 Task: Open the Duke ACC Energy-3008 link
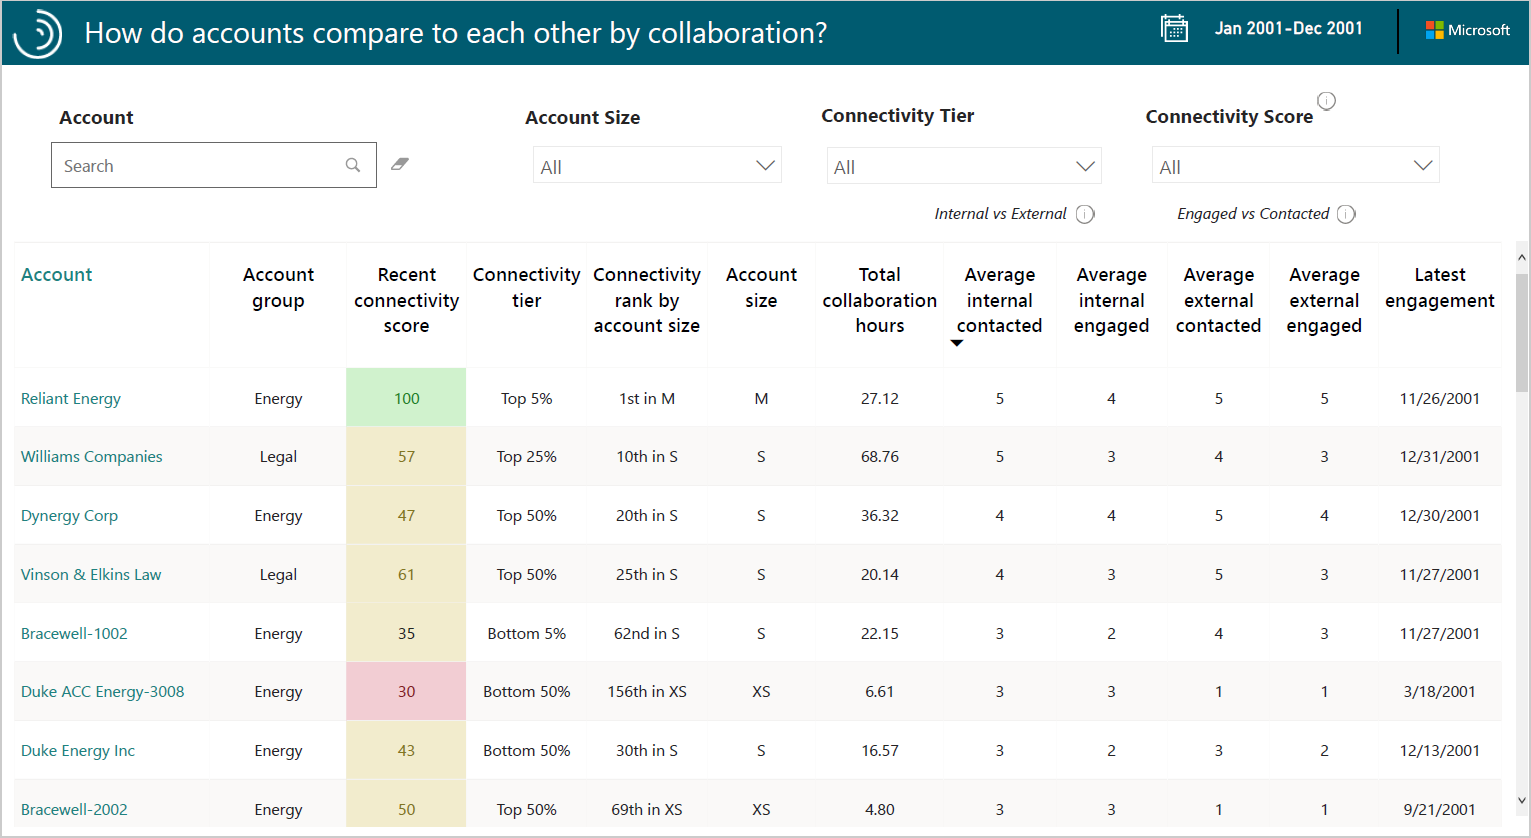(102, 692)
